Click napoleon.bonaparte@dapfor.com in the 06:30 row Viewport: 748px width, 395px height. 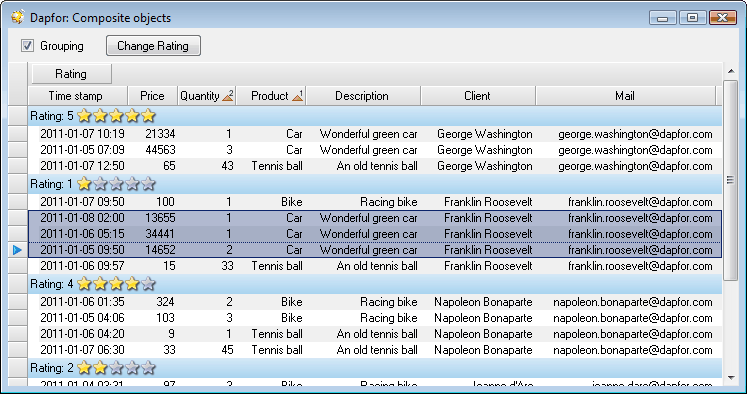click(633, 350)
